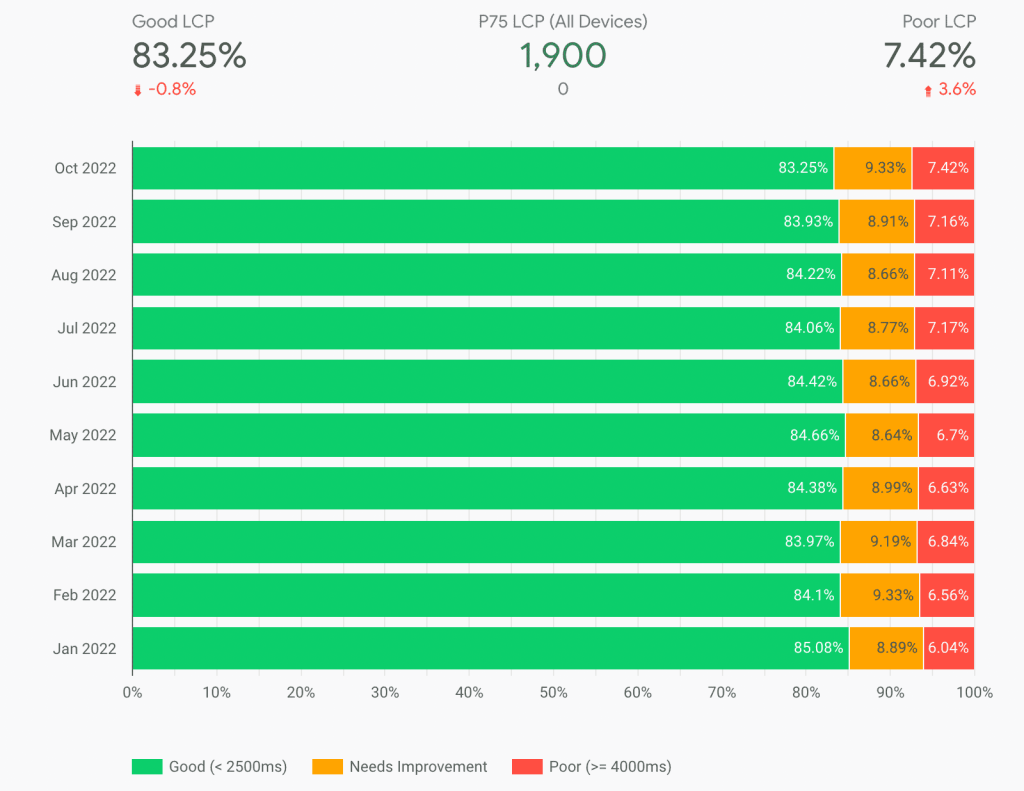Toggle the Good (< 2500ms) legend label

[228, 767]
